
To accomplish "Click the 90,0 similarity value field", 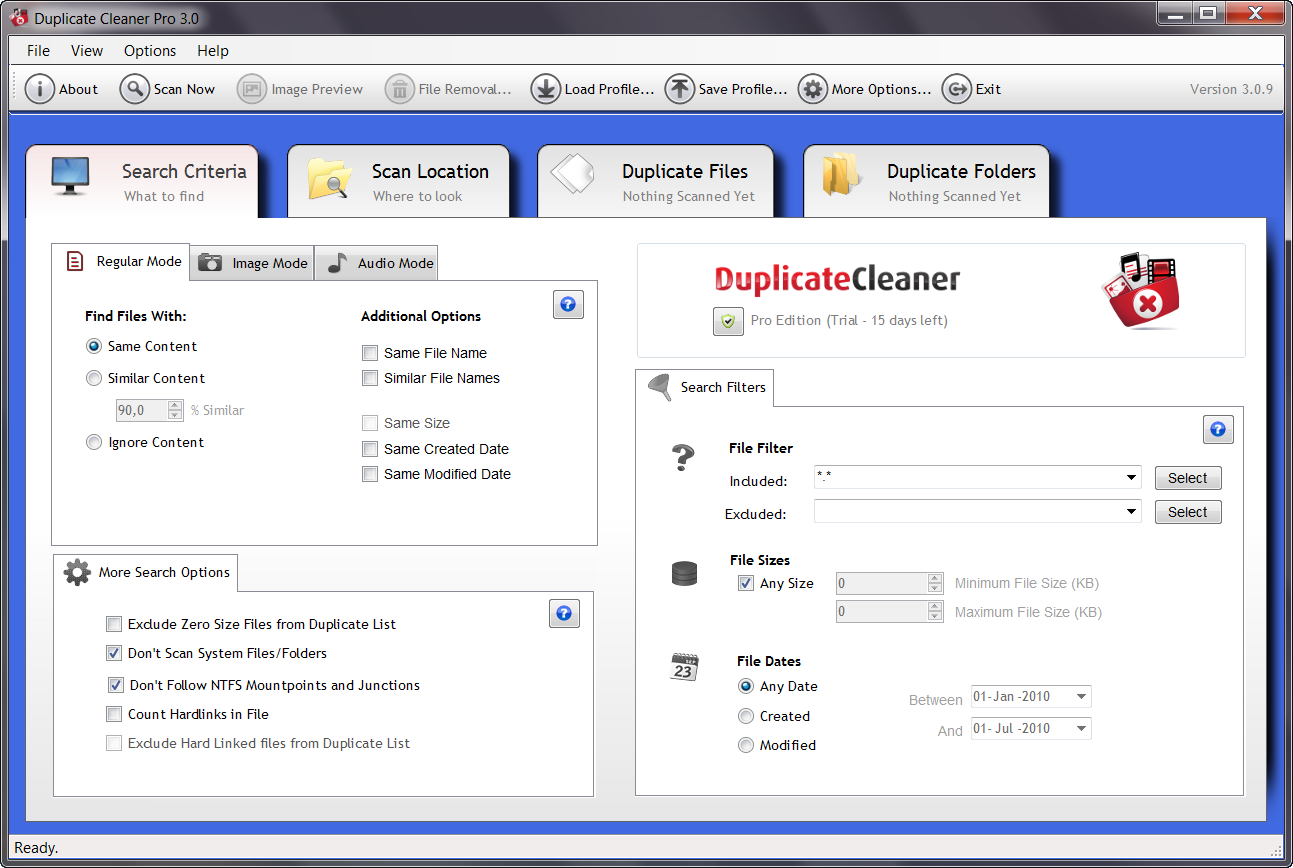I will [x=142, y=410].
